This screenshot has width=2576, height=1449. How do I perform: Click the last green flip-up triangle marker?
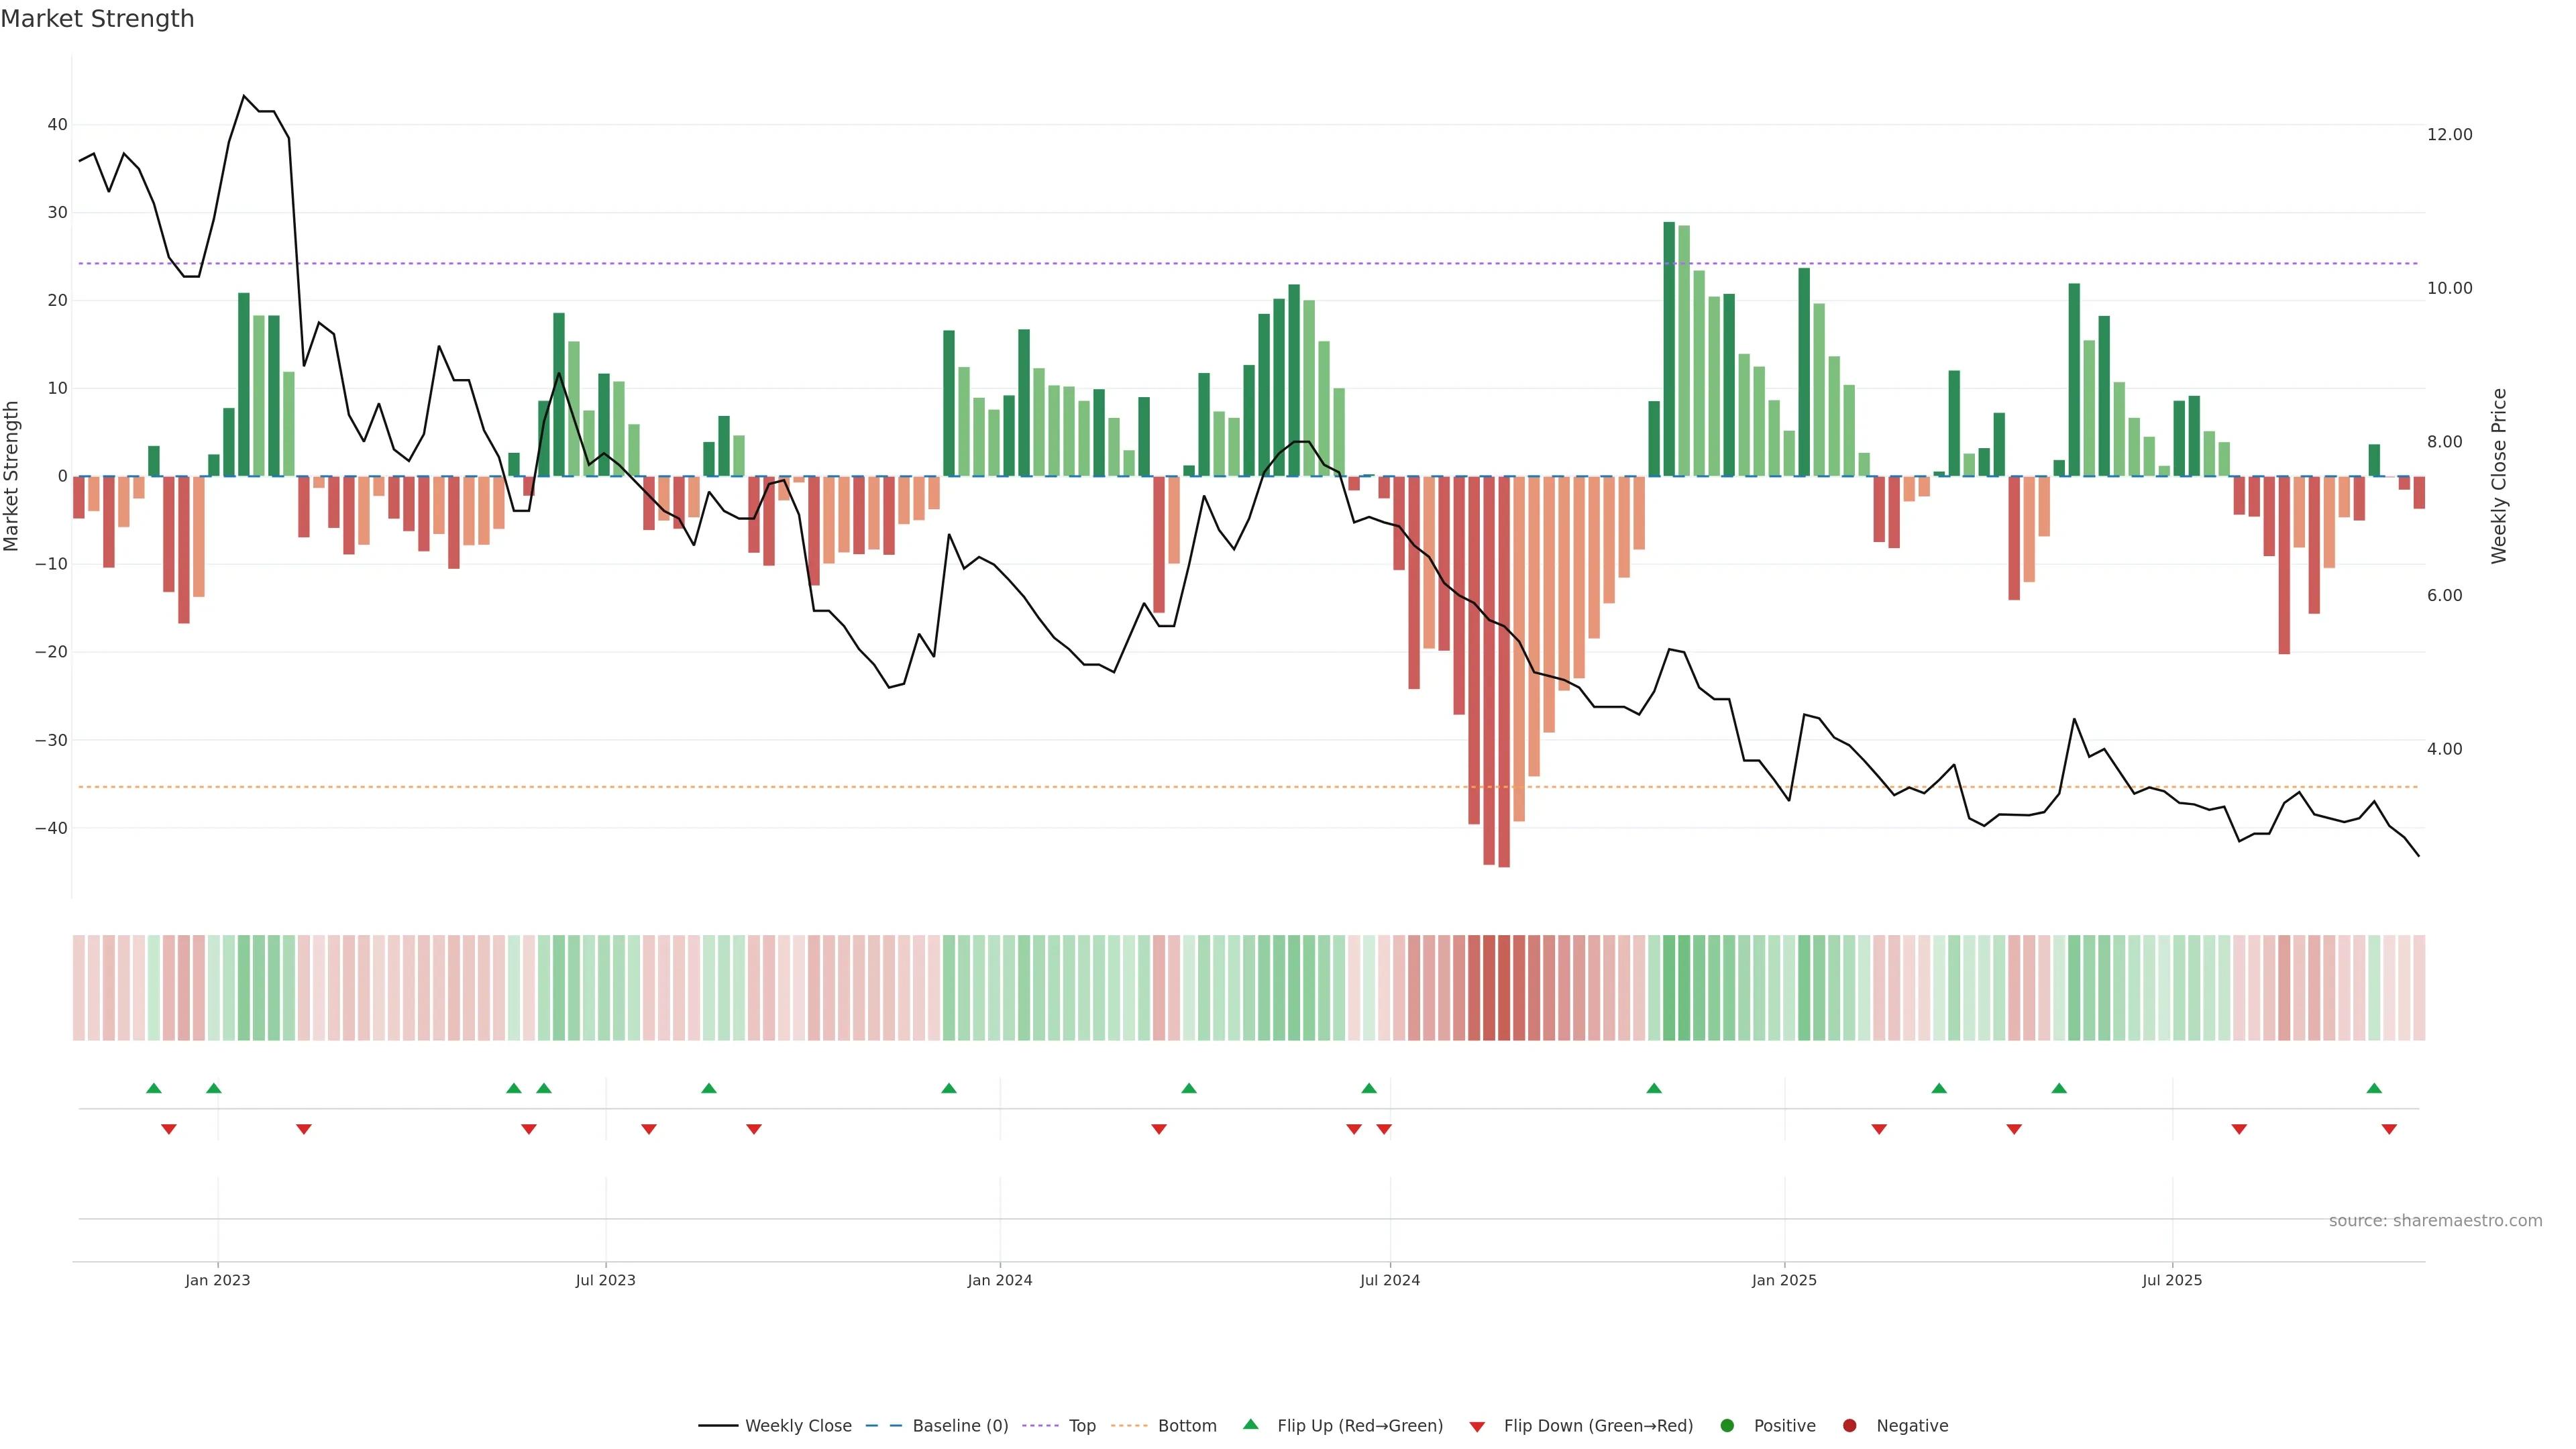click(x=2374, y=1088)
